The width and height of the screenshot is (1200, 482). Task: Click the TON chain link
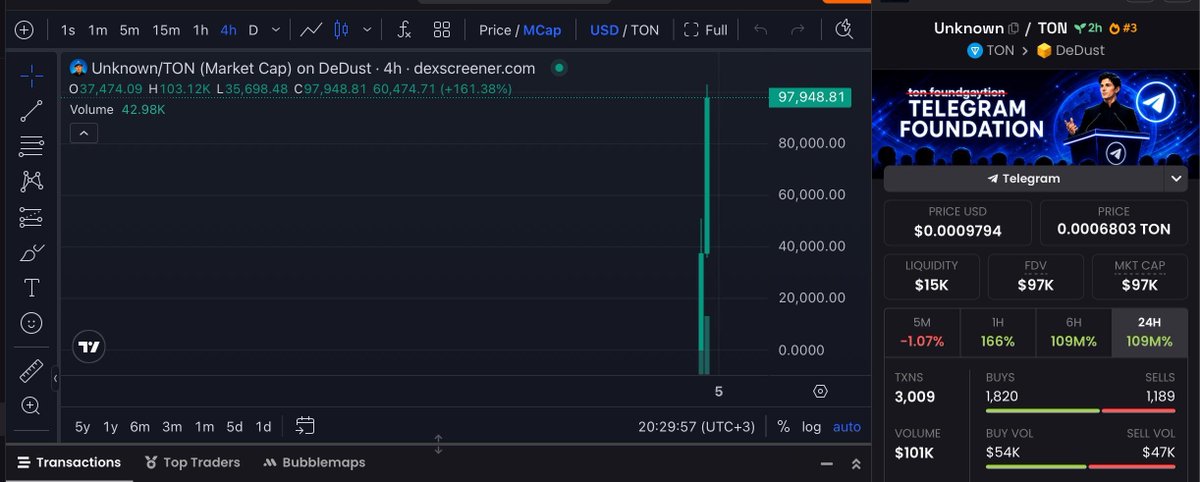[x=990, y=50]
